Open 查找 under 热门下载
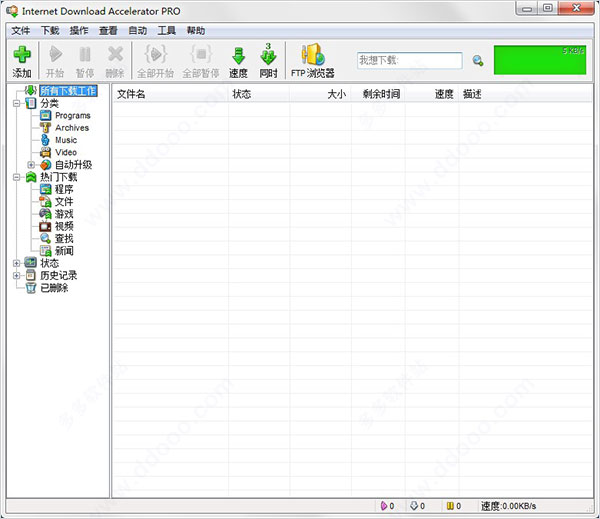The width and height of the screenshot is (600, 519). tap(64, 238)
